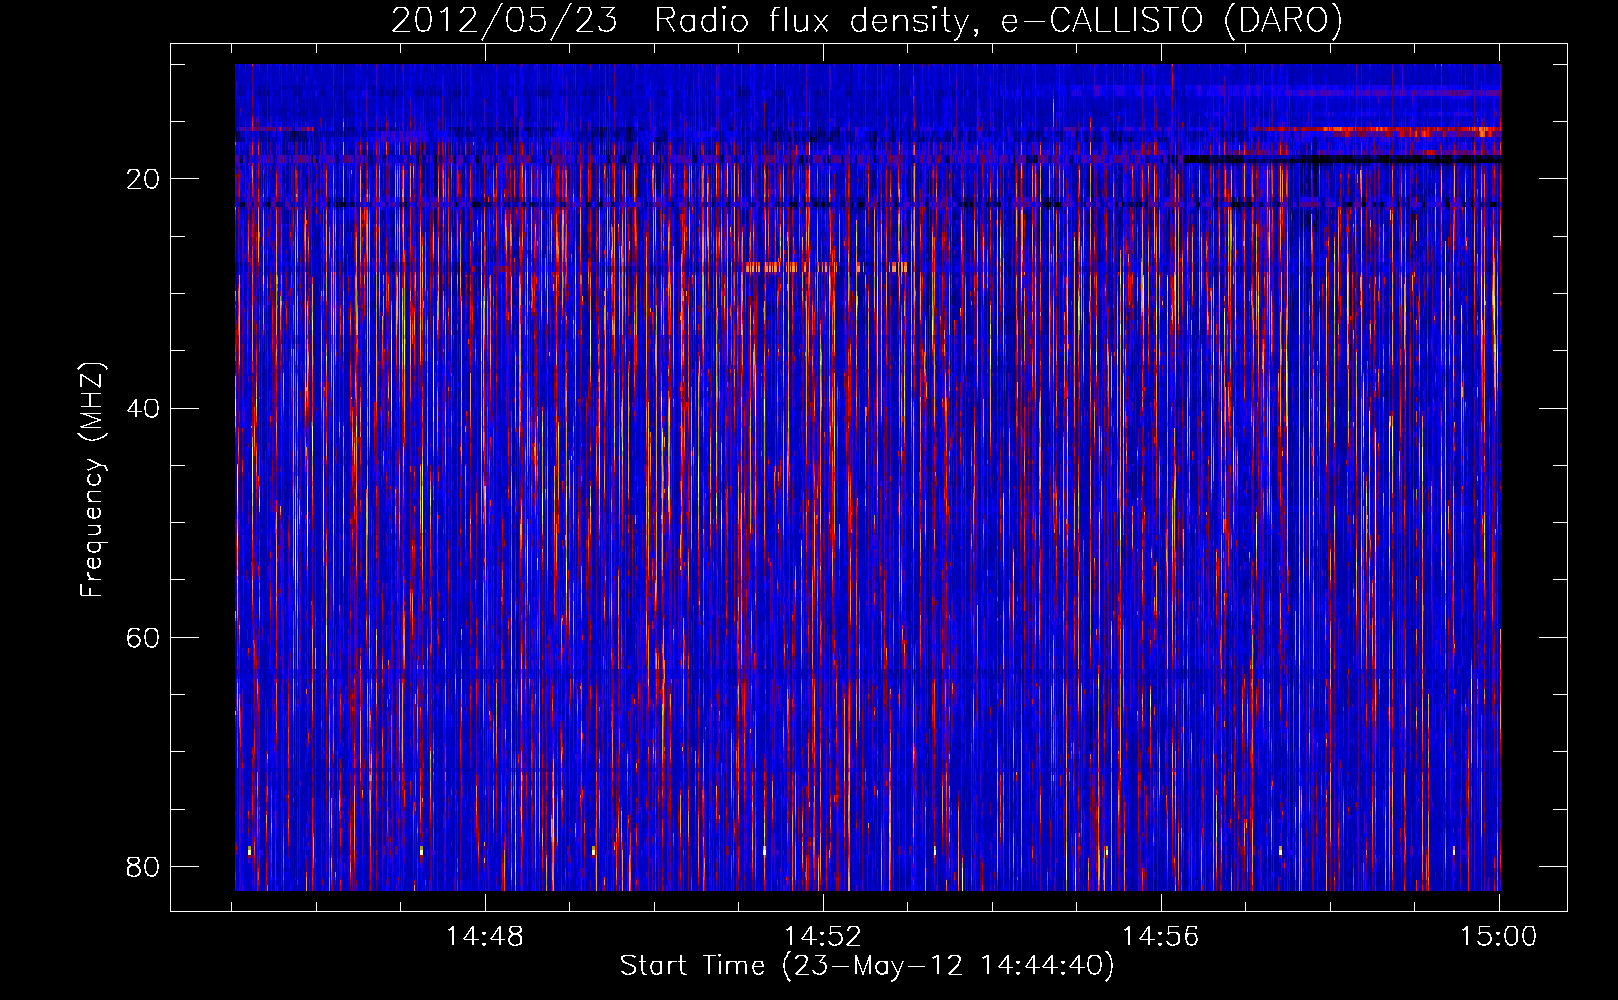Click the 'Start Time (23-May-12 14:44:40)' axis label
This screenshot has width=1618, height=1000.
point(867,966)
